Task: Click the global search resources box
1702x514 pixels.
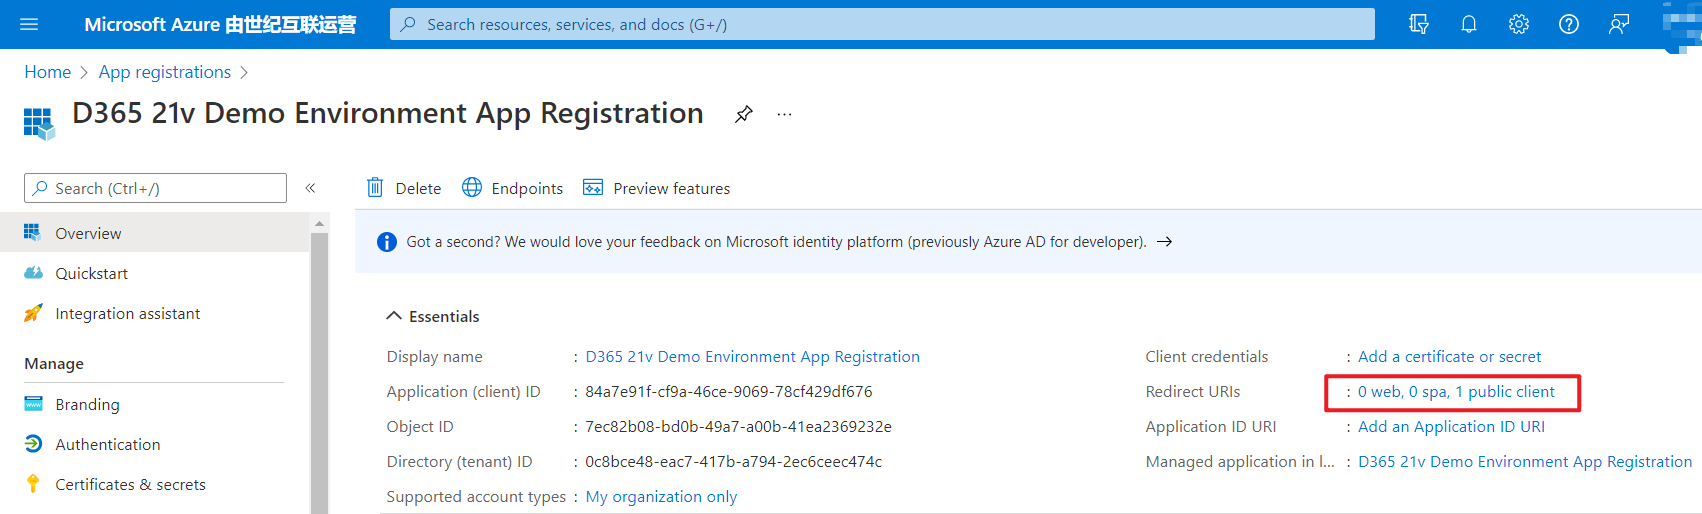Action: (x=882, y=24)
